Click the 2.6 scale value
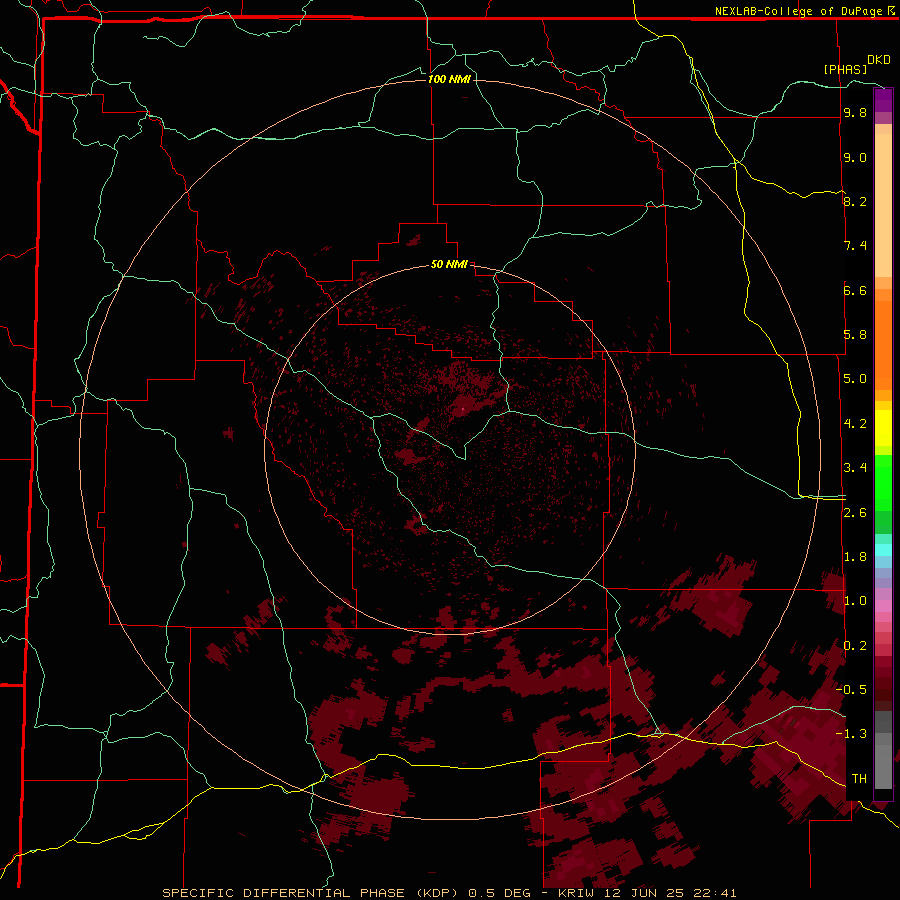Viewport: 900px width, 900px height. (x=855, y=513)
